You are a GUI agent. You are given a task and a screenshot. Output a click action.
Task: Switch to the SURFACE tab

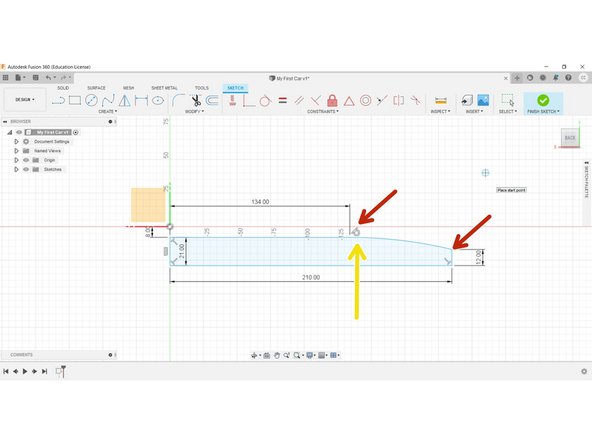pyautogui.click(x=96, y=88)
